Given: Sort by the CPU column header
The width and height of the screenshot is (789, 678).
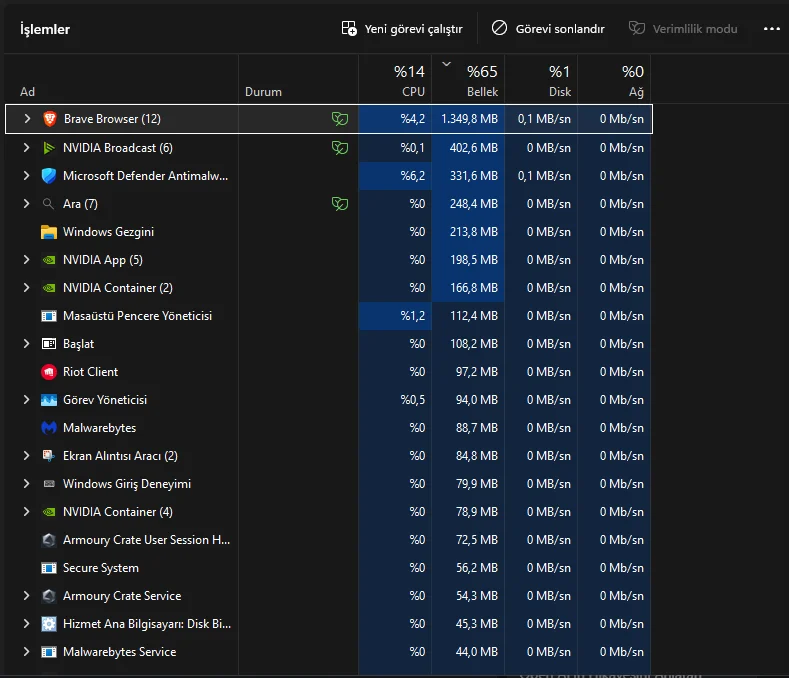Looking at the screenshot, I should click(395, 79).
